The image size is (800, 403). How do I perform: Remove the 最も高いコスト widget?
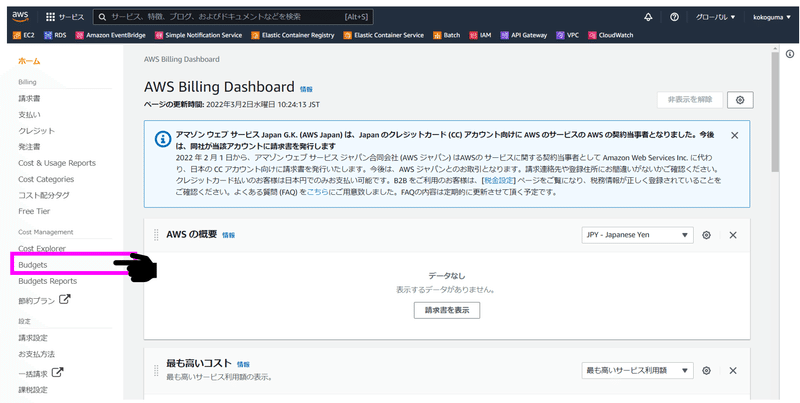(733, 371)
